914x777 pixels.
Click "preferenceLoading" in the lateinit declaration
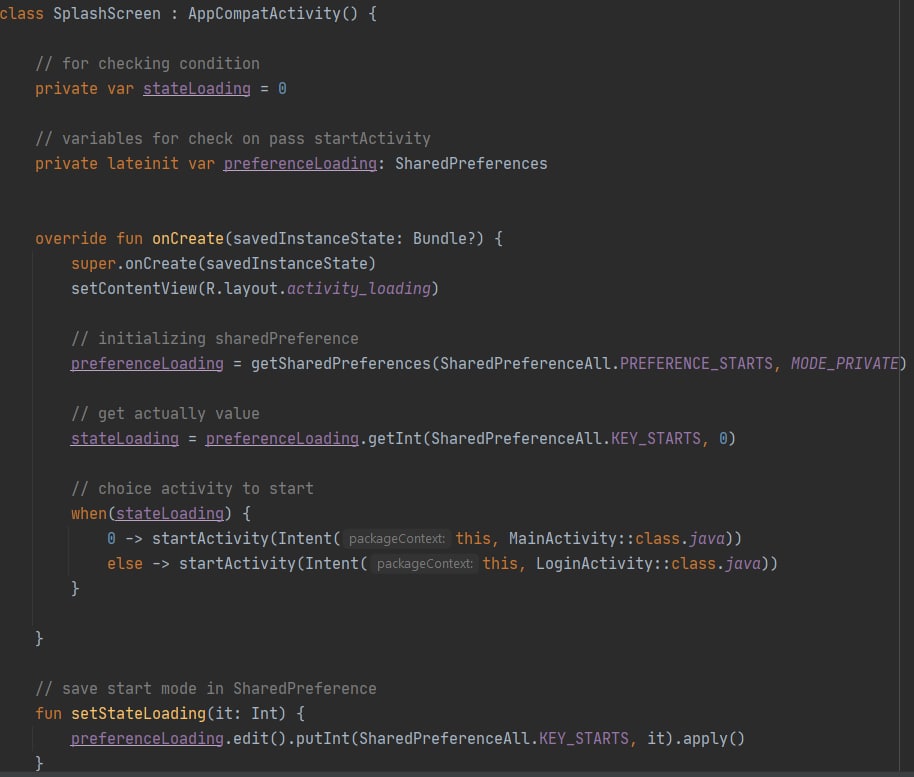pyautogui.click(x=300, y=164)
